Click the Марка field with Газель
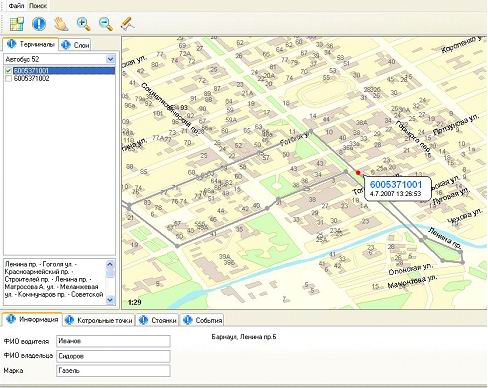 coord(113,371)
